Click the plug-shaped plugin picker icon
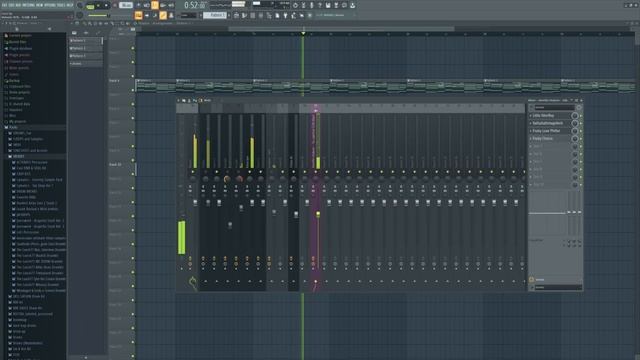 coord(285,15)
